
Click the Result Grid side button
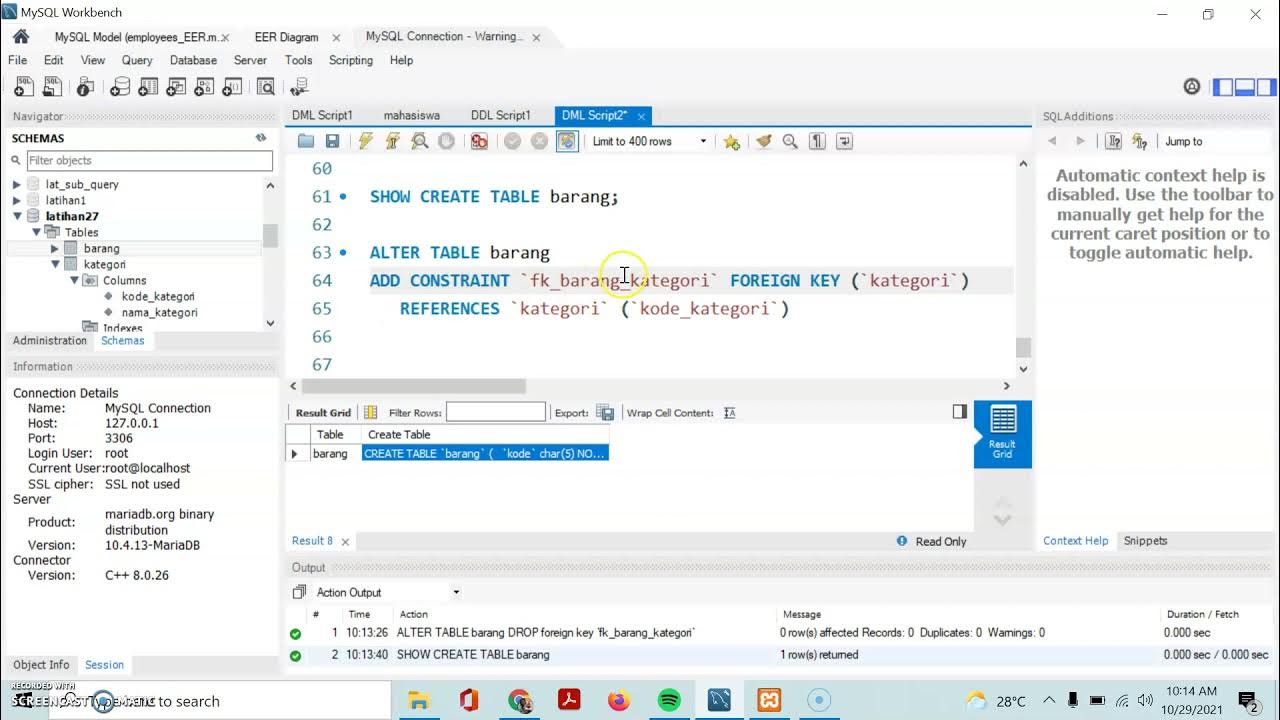pos(1002,434)
